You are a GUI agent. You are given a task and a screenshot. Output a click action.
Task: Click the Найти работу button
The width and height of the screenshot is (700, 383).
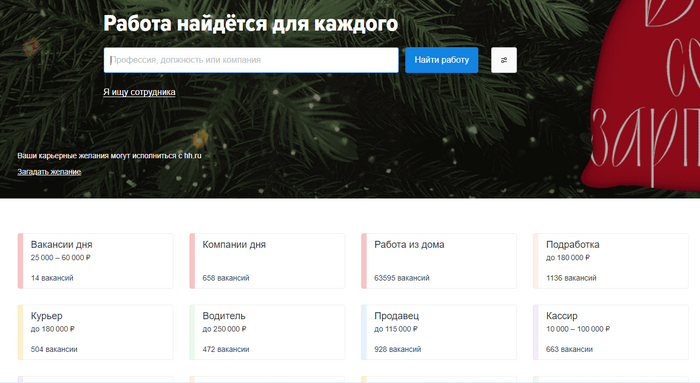coord(442,60)
